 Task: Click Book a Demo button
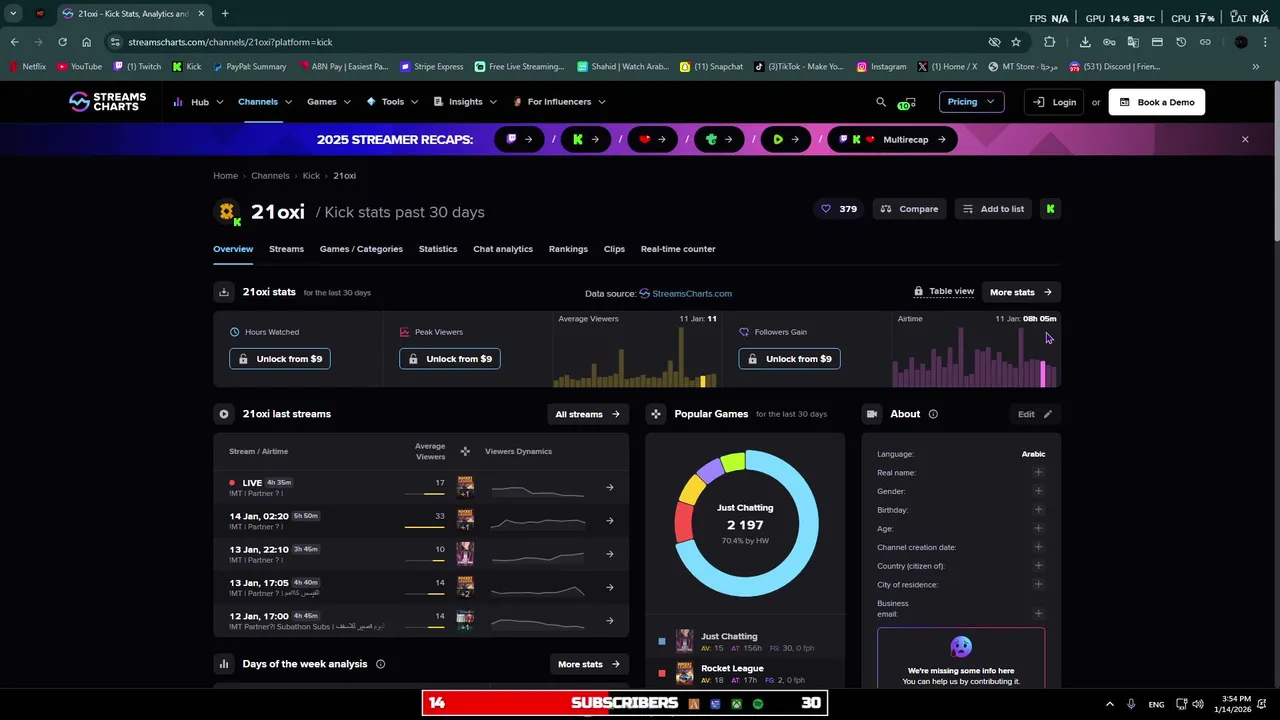[x=1157, y=102]
